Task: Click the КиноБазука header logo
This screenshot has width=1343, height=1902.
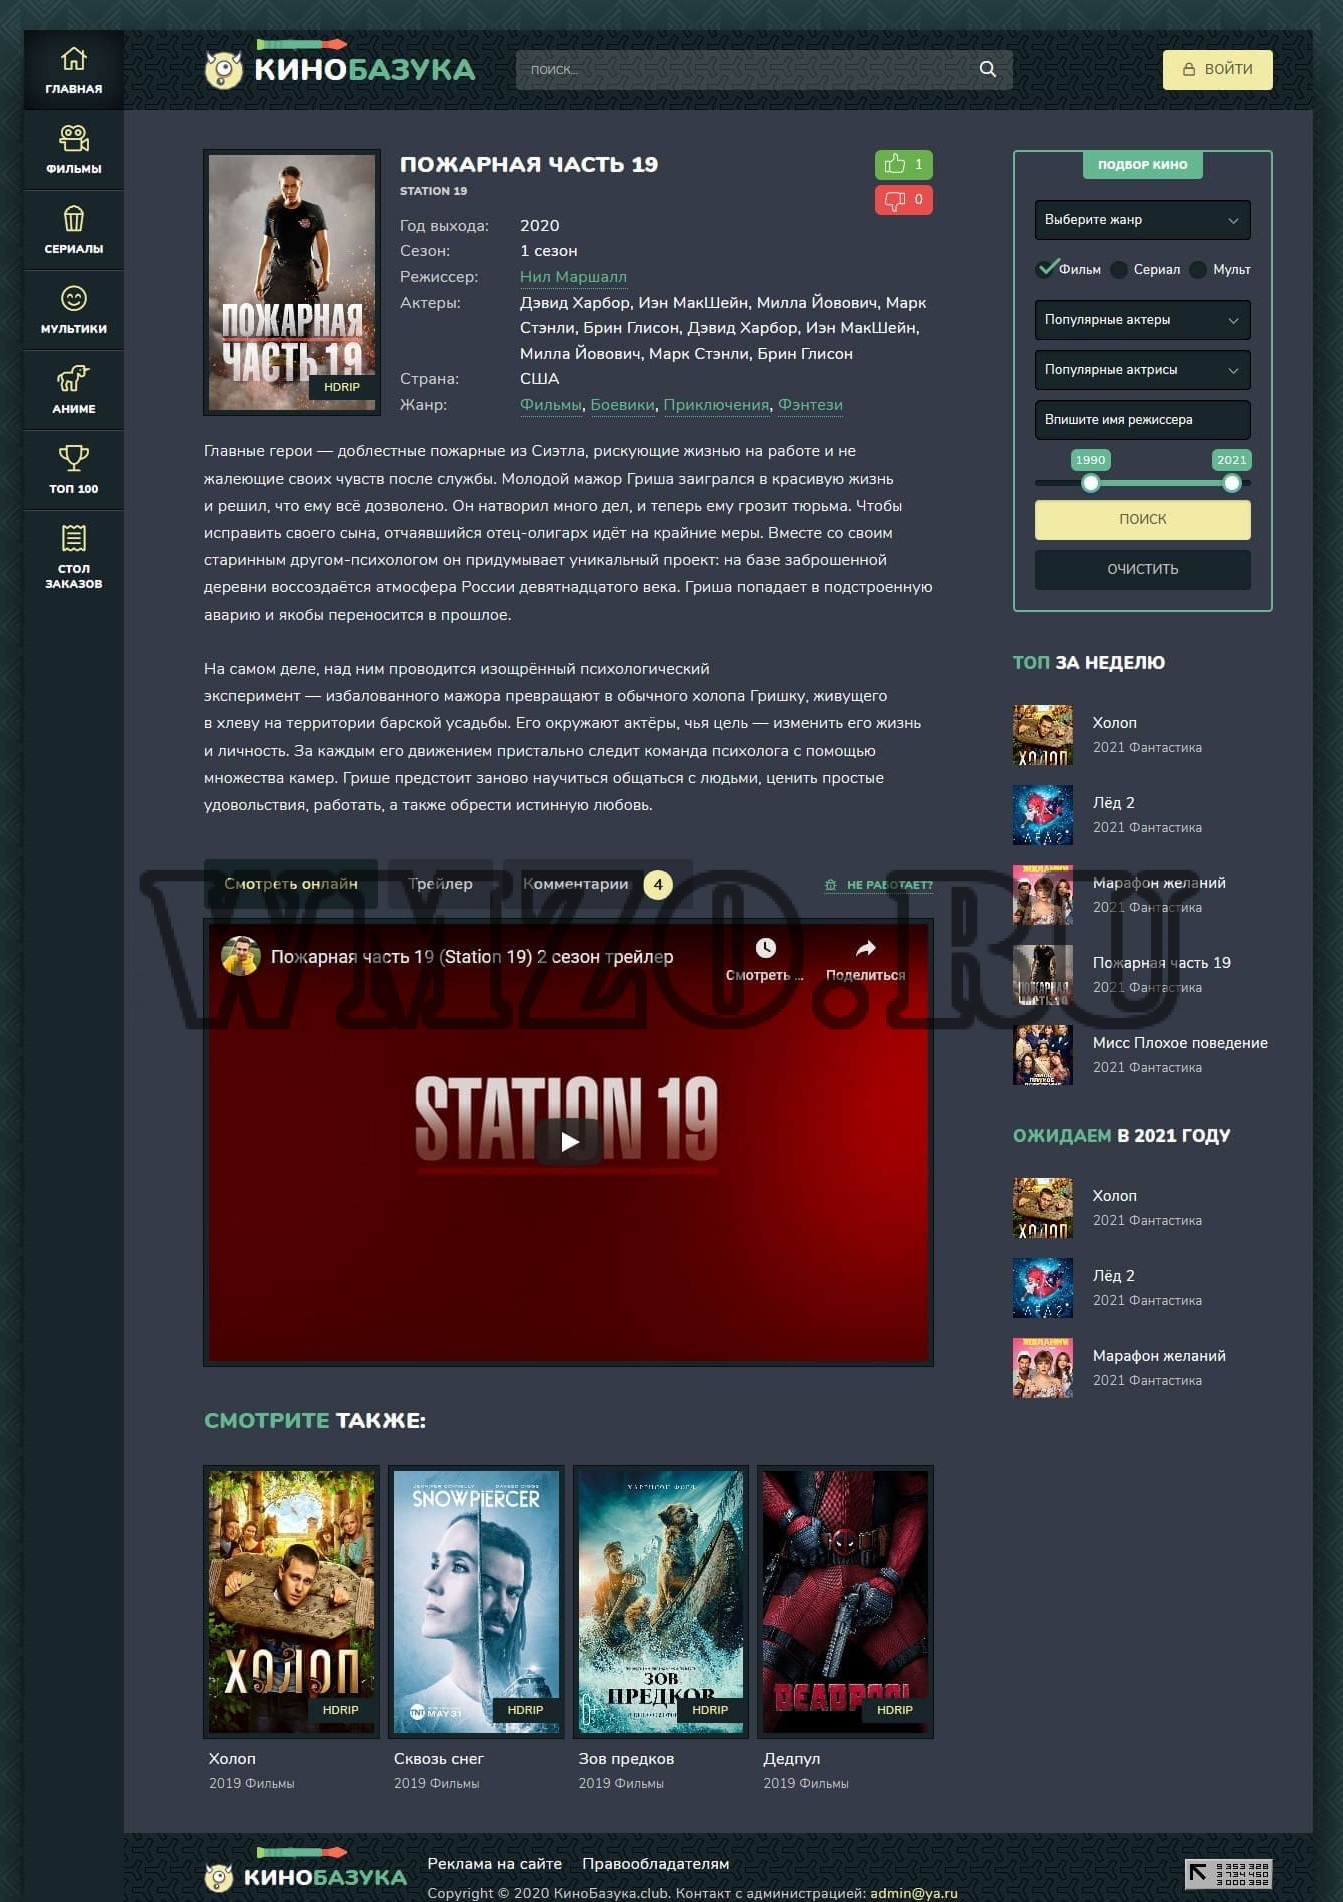Action: point(340,67)
